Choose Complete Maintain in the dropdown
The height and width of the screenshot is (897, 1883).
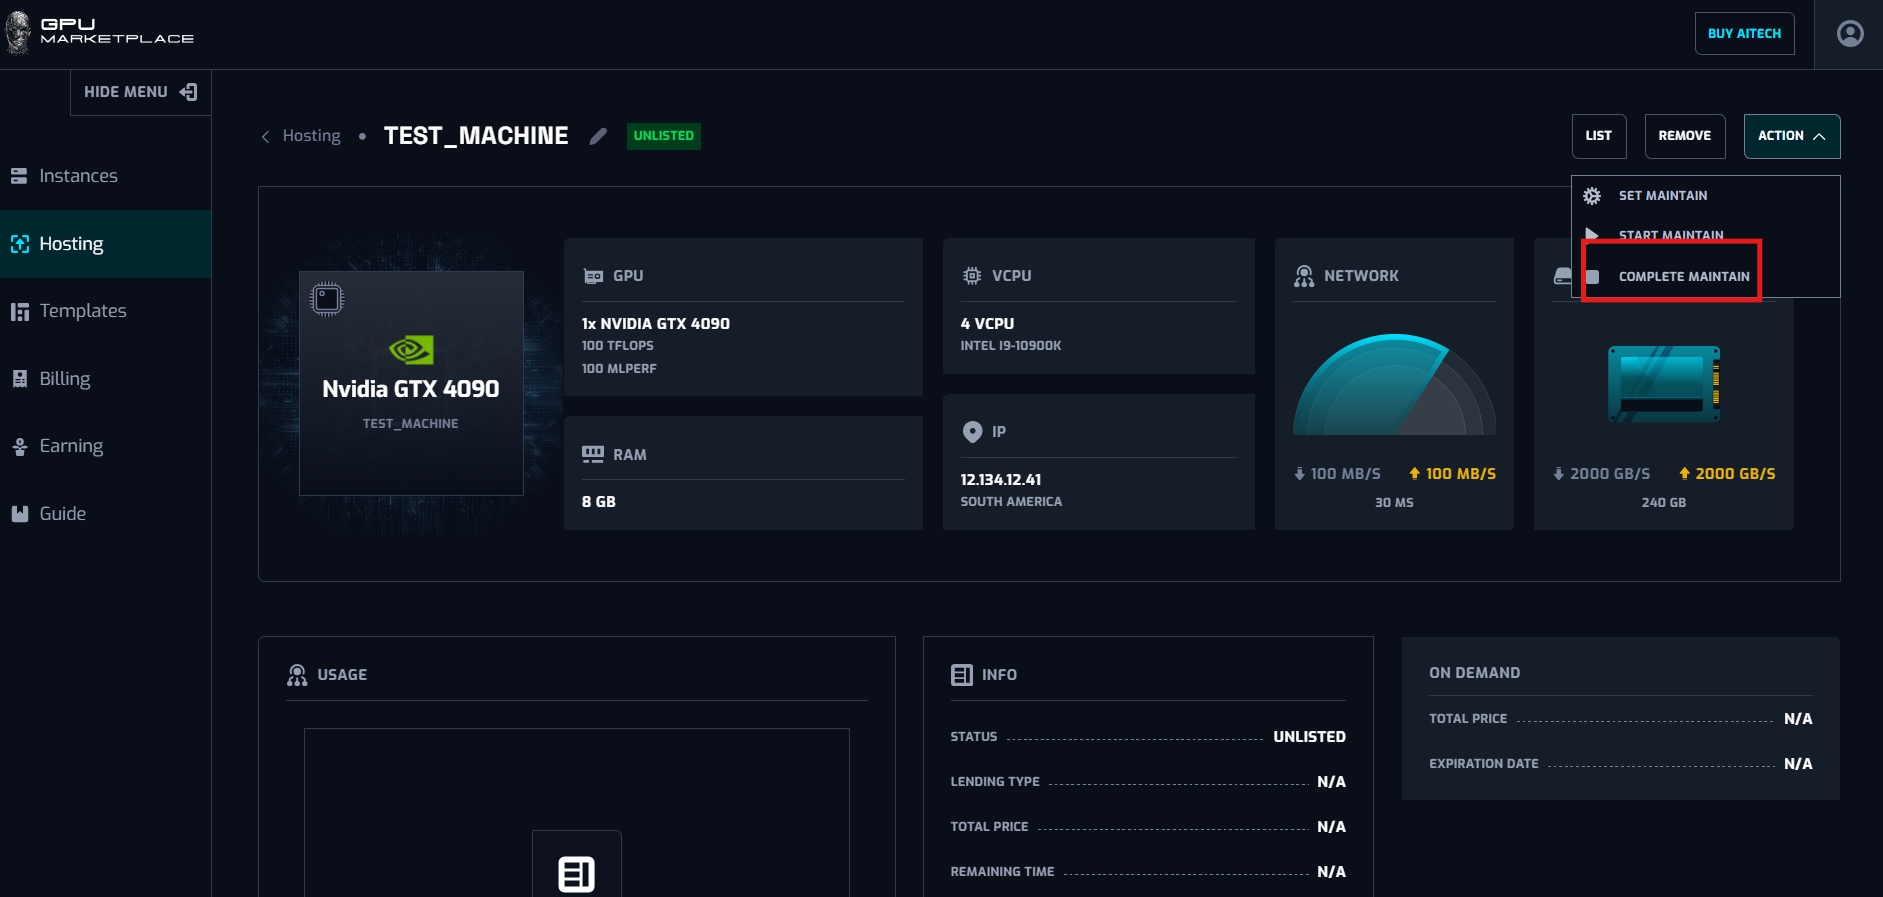[1683, 276]
